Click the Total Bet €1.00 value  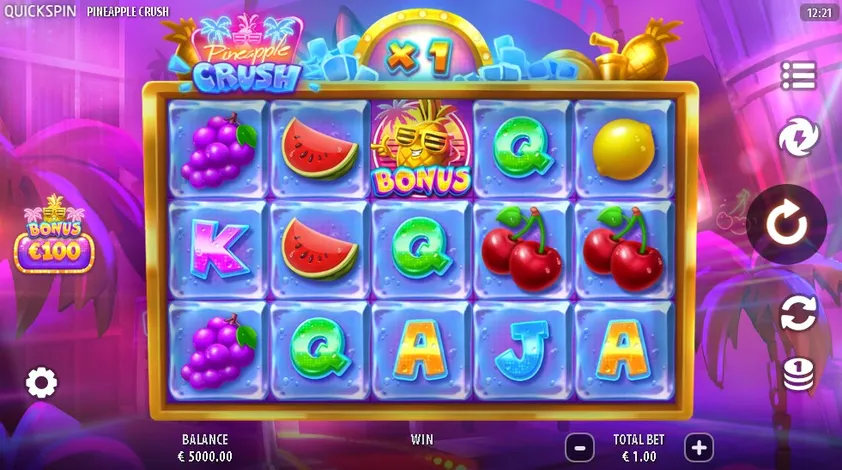click(639, 457)
